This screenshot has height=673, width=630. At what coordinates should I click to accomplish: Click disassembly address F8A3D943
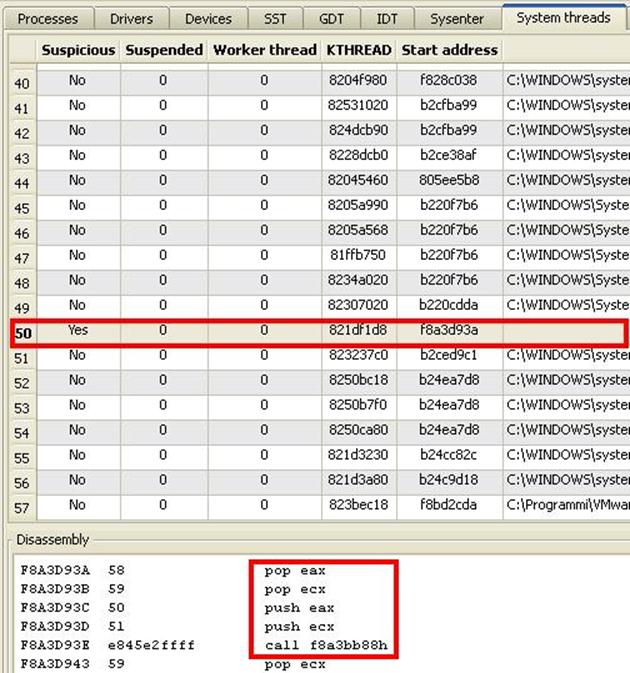click(55, 664)
